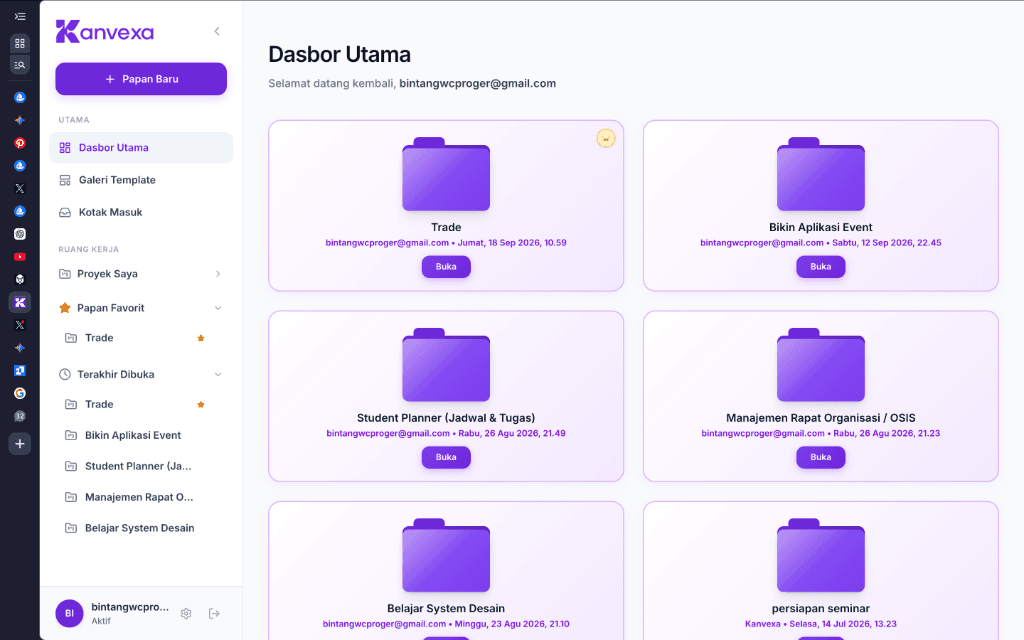Click the persiapan seminar folder thumbnail
Viewport: 1024px width, 640px height.
coord(821,556)
